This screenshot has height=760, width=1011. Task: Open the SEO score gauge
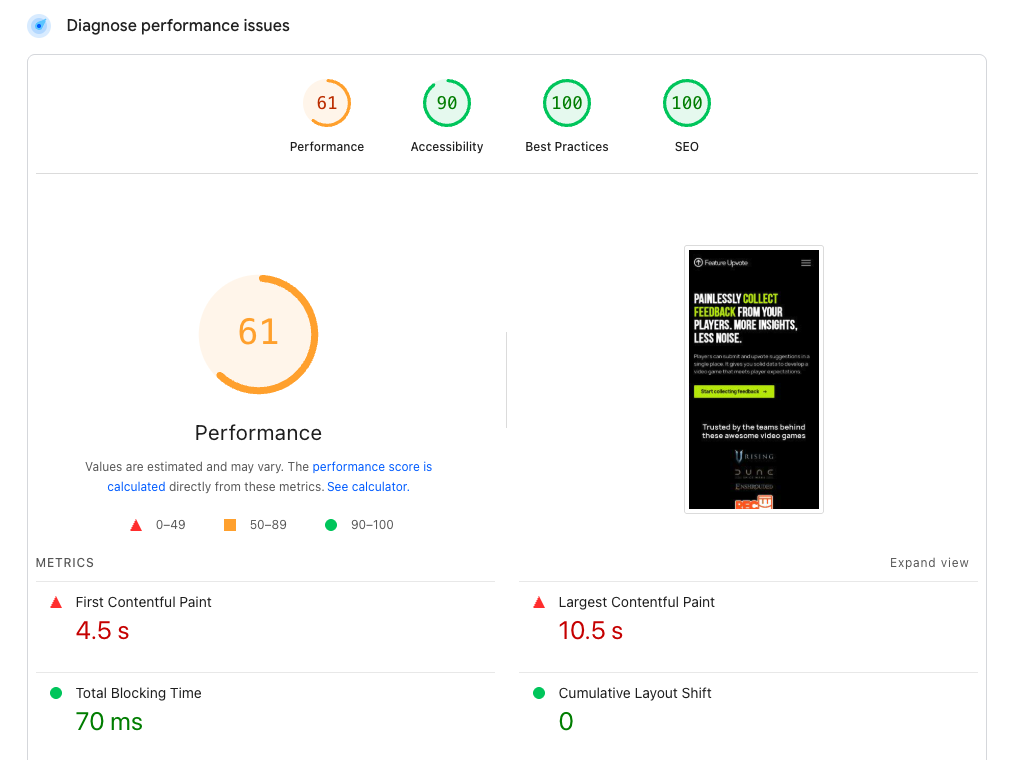[686, 102]
